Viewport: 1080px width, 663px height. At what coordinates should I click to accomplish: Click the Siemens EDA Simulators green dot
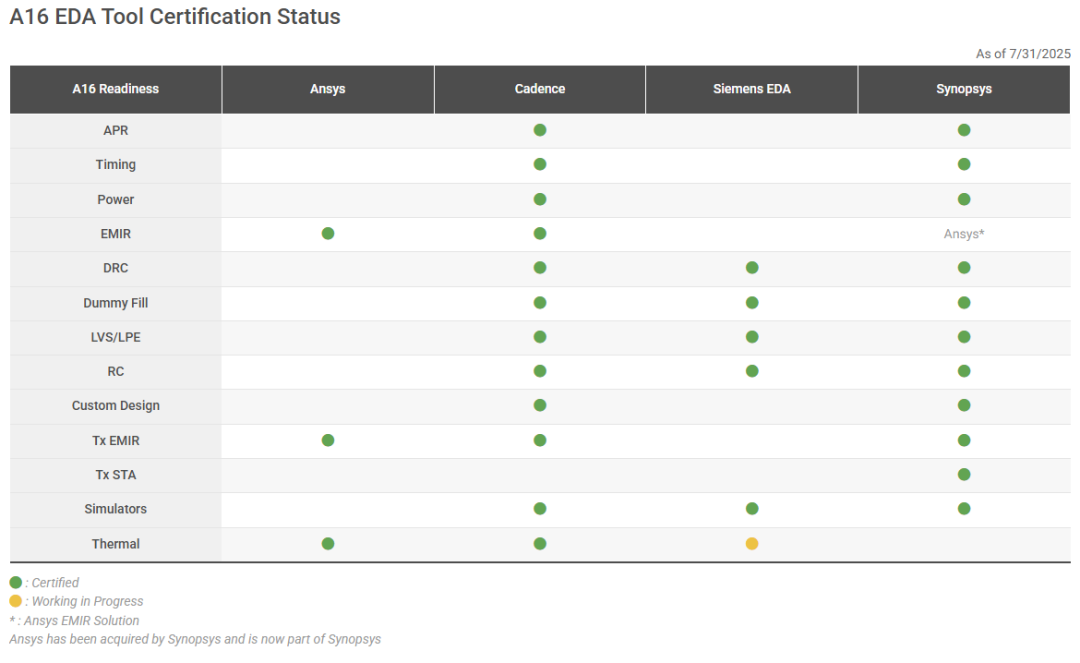pos(752,509)
